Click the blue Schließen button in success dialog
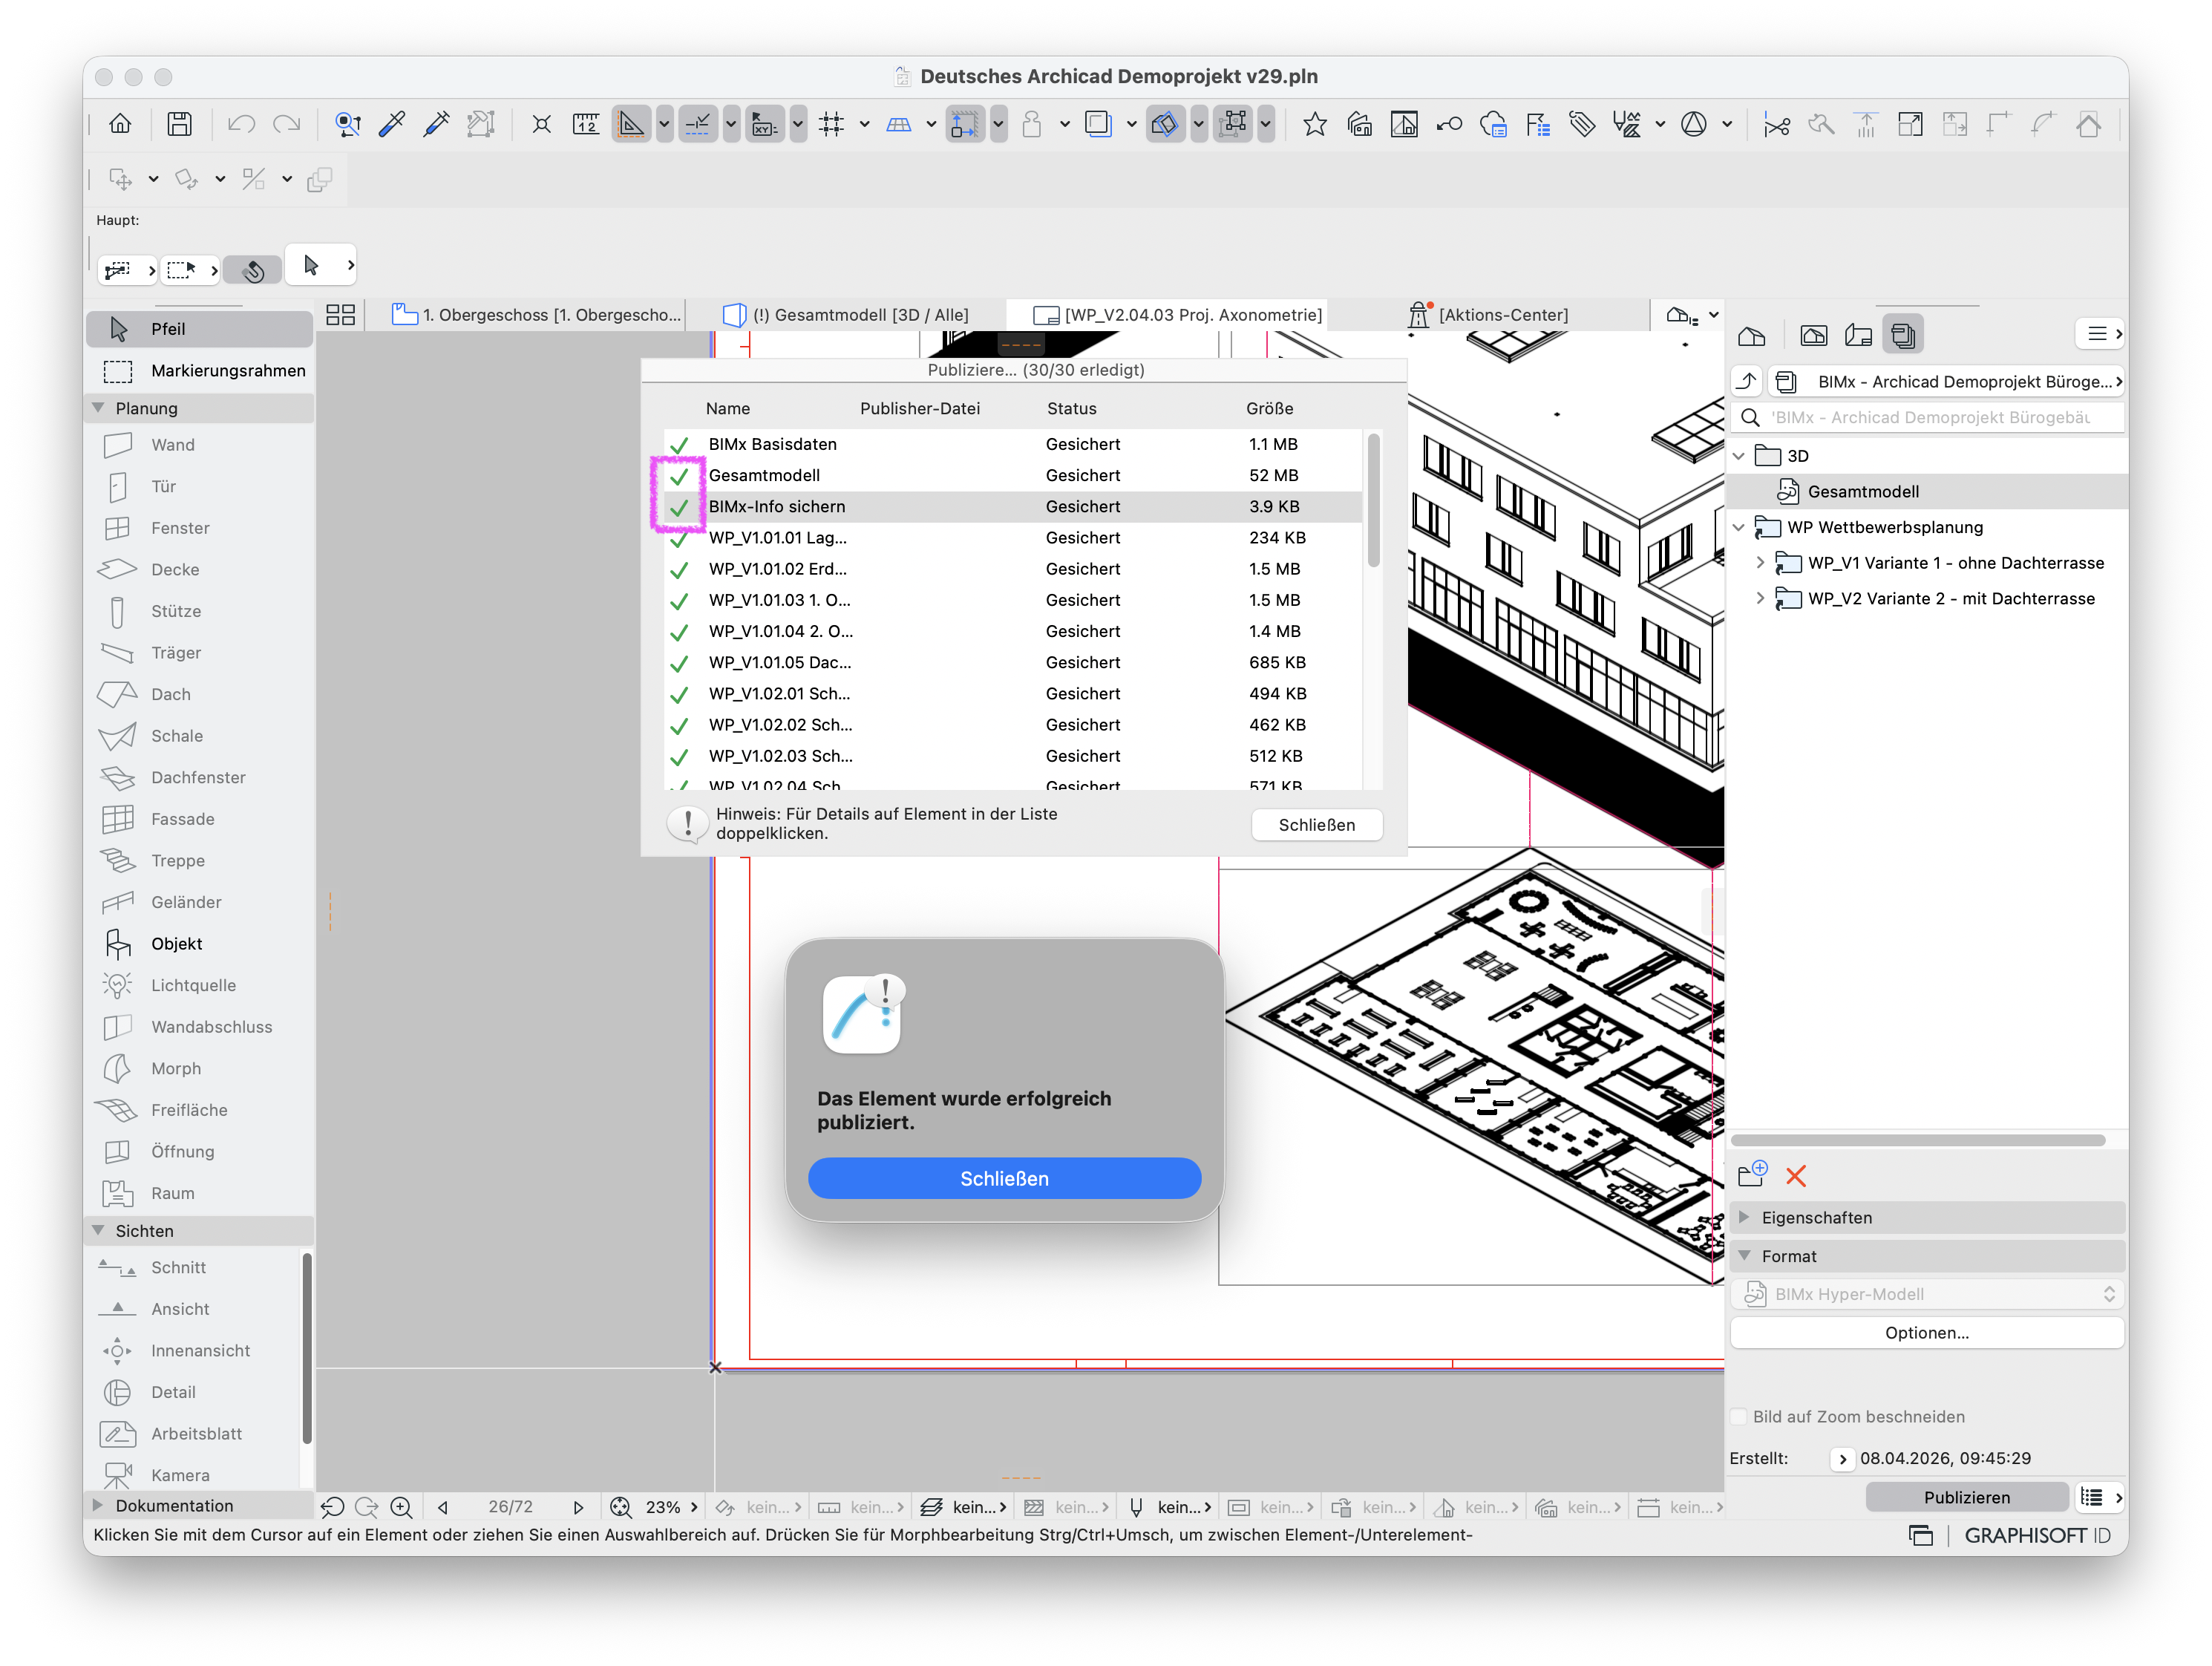 [1004, 1178]
